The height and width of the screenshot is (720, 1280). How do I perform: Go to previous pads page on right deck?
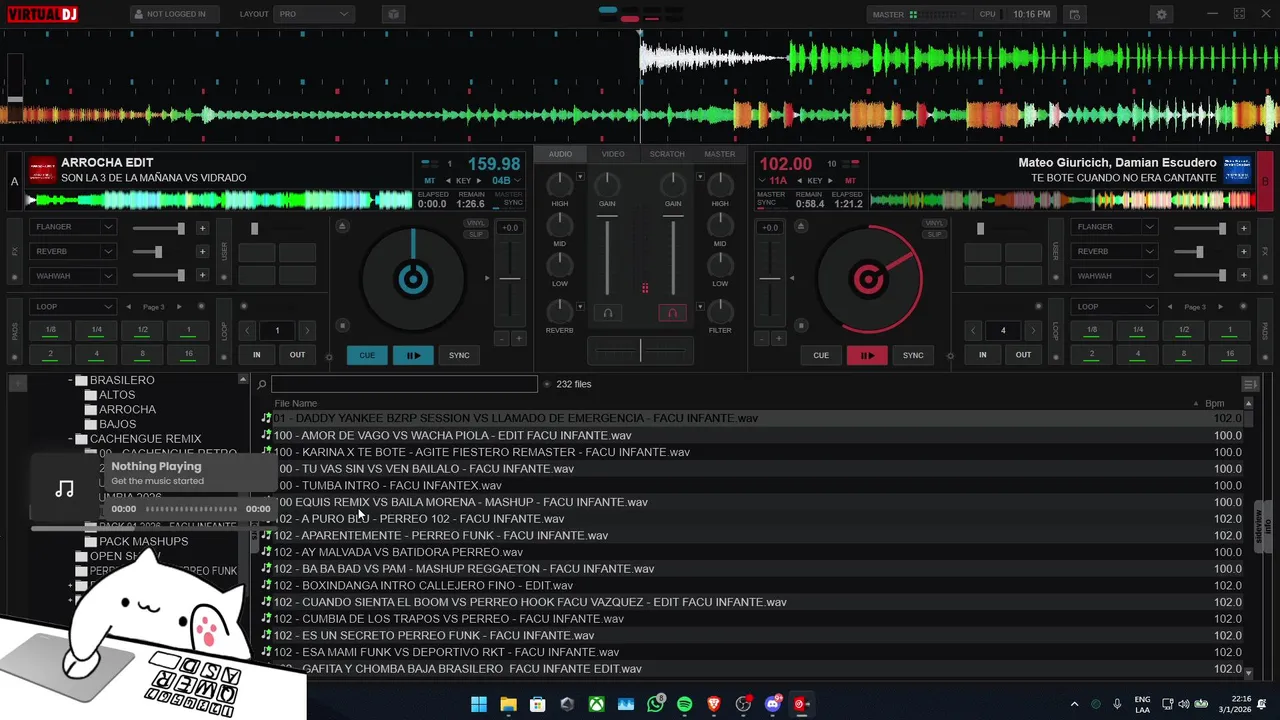tap(1170, 307)
